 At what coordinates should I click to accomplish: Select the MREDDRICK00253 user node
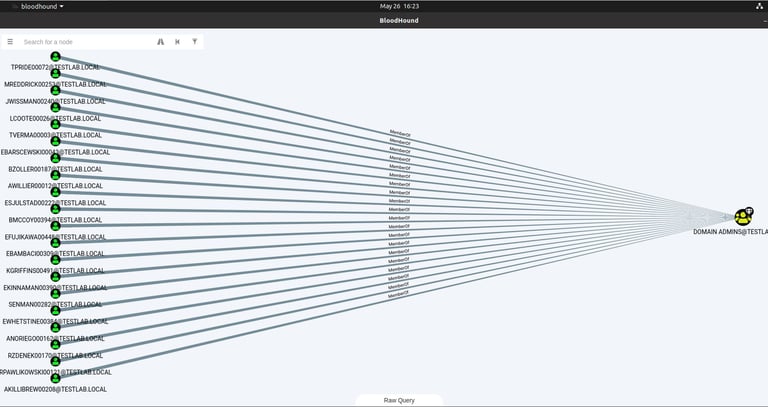[x=55, y=73]
